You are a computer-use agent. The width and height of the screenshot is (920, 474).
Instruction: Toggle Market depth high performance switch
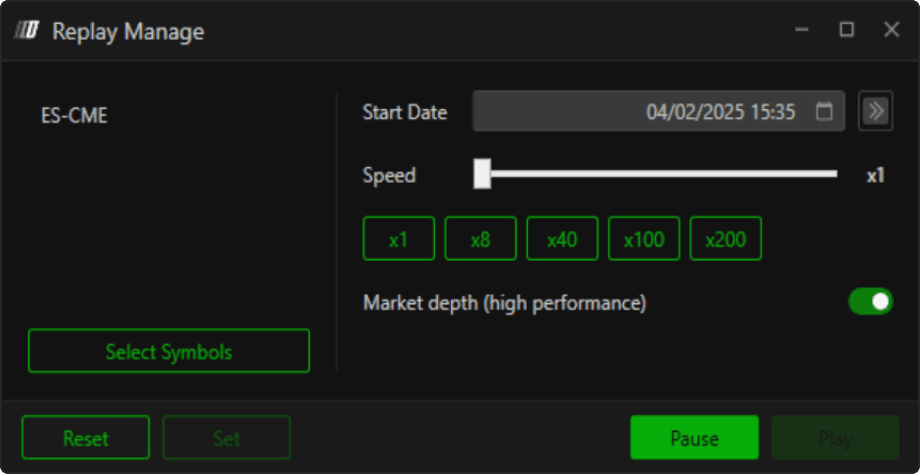pyautogui.click(x=870, y=302)
